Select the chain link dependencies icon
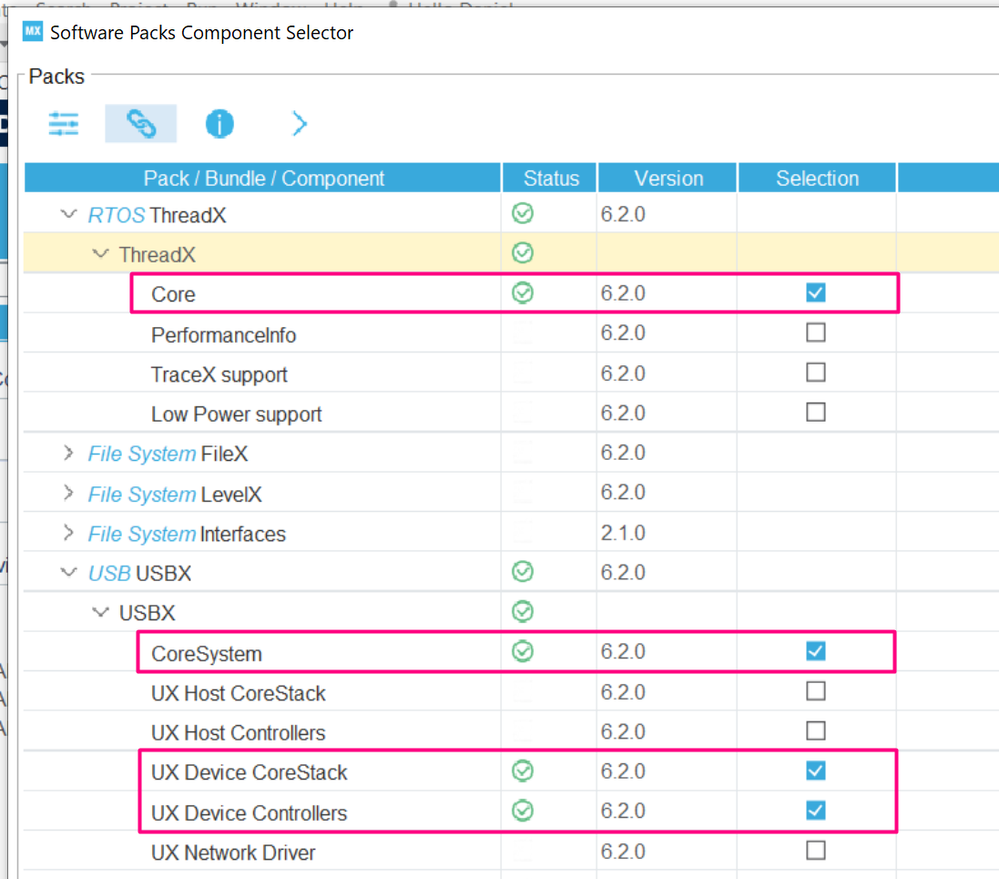 pyautogui.click(x=140, y=122)
